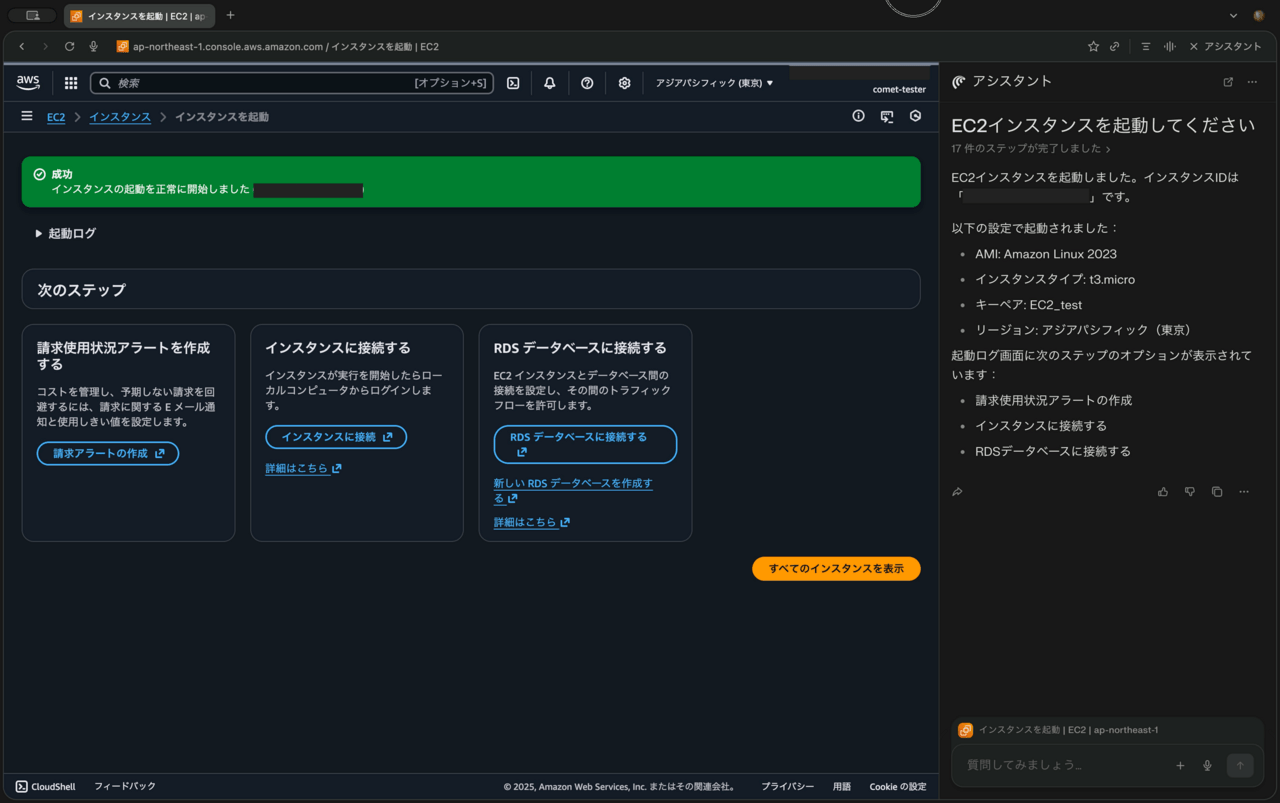Open the browser tab list chevron
1280x803 pixels.
1234,16
